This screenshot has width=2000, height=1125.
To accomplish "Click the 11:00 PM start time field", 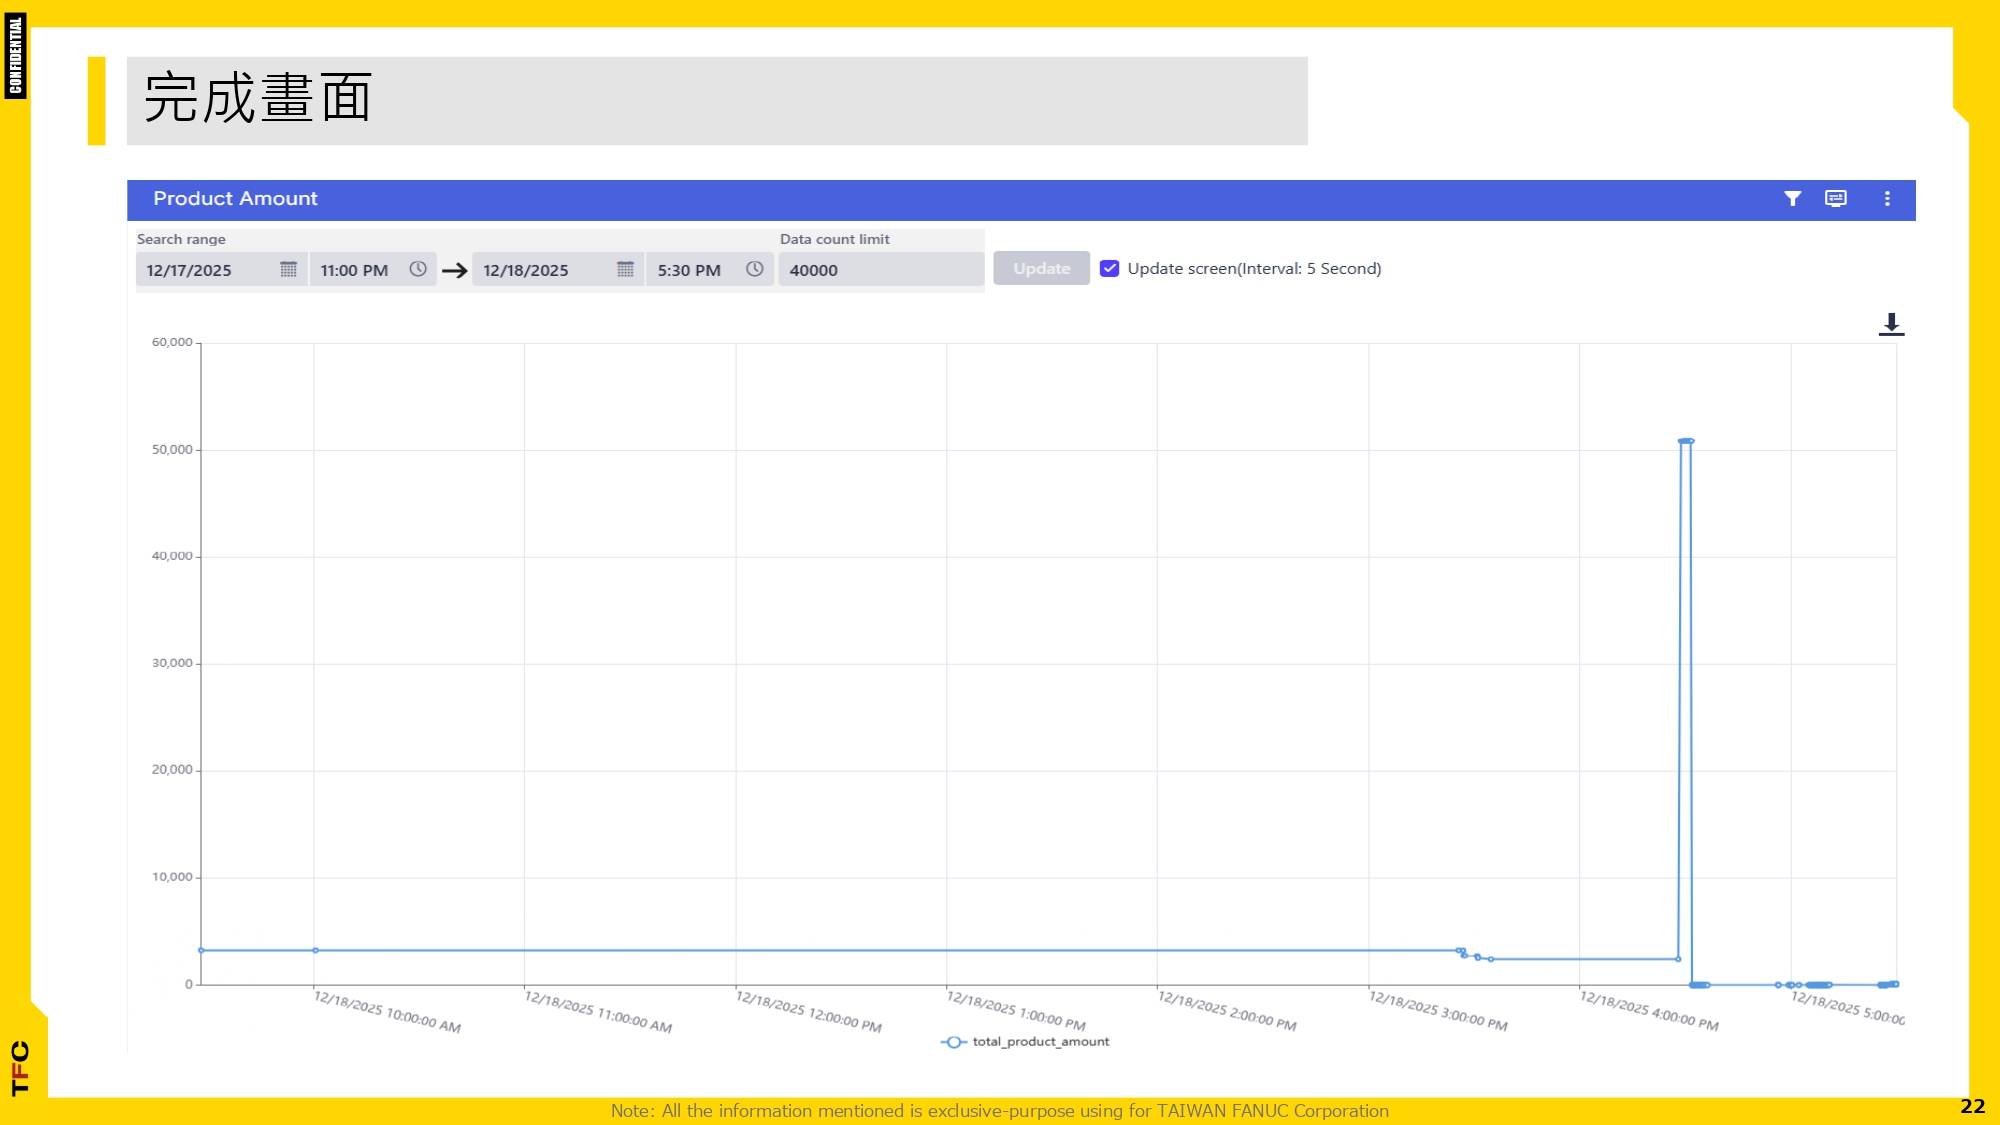I will (x=354, y=270).
